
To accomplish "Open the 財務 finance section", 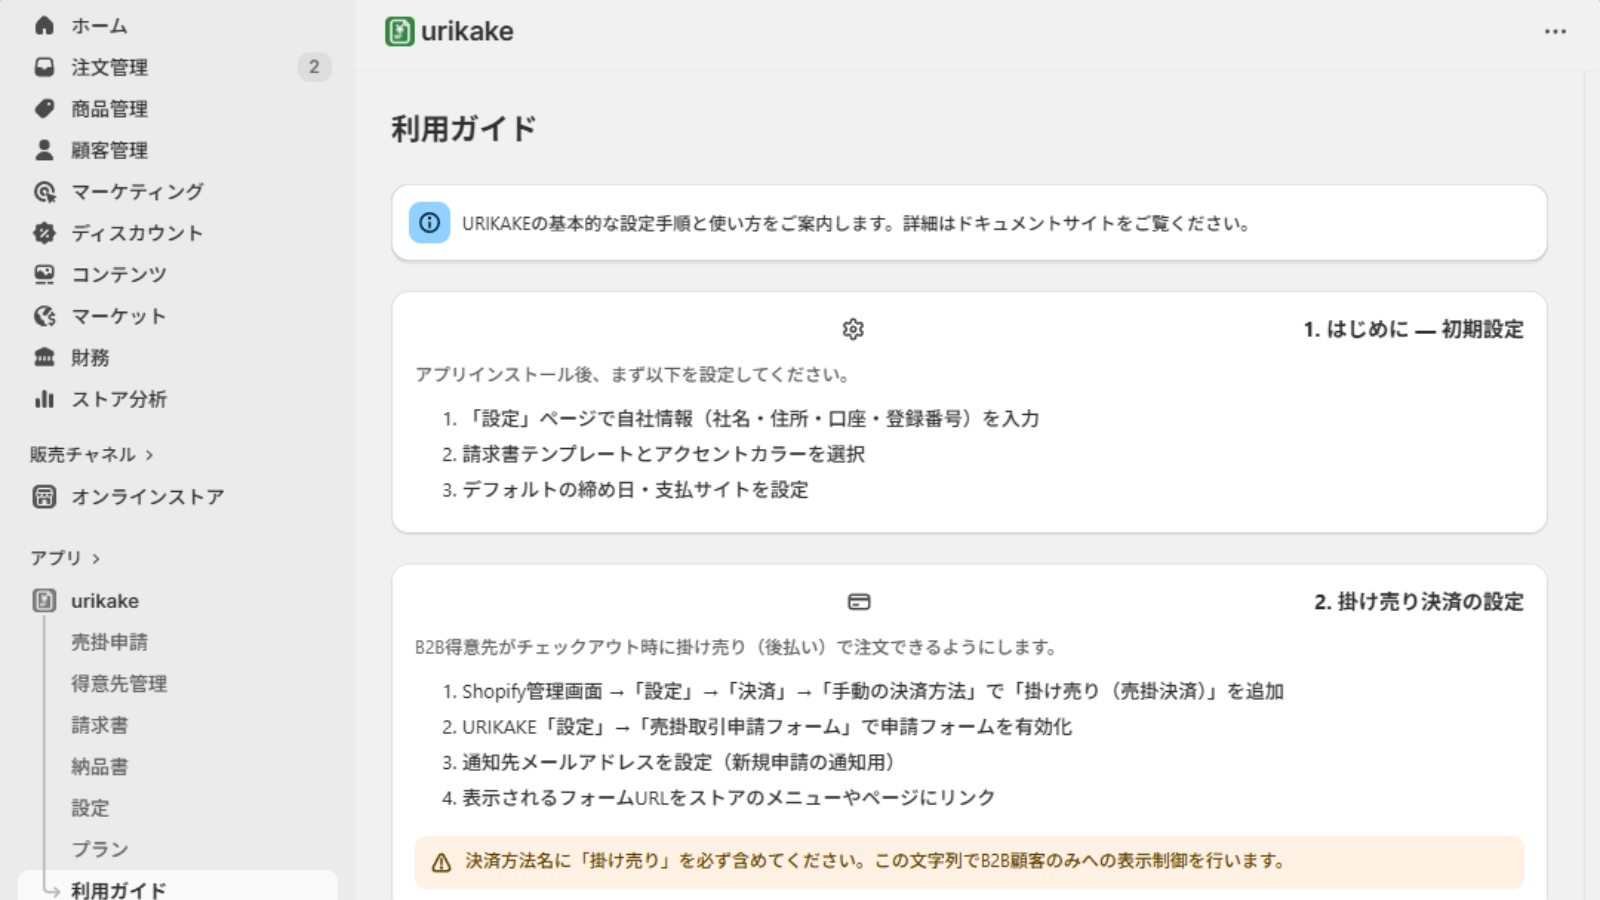I will coord(90,357).
